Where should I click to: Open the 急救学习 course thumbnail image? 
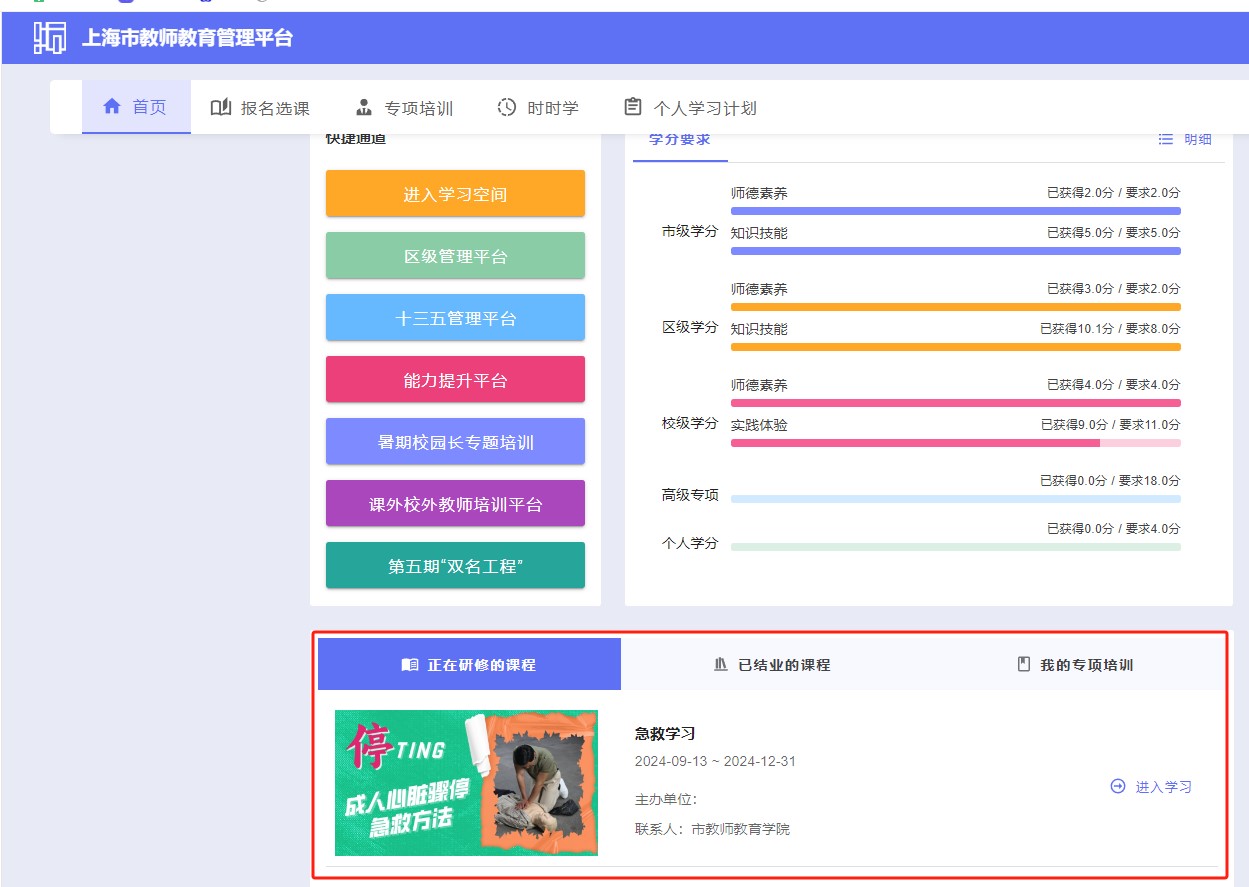coord(466,783)
